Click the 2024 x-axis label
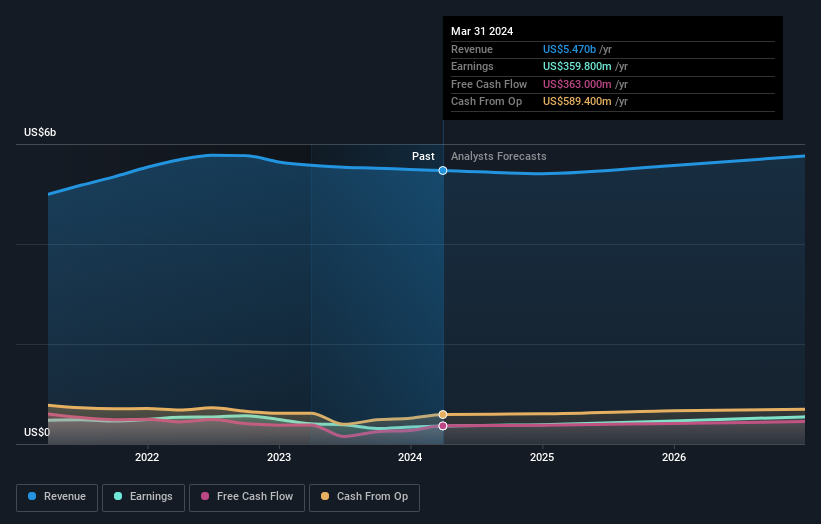Image resolution: width=821 pixels, height=524 pixels. 410,458
